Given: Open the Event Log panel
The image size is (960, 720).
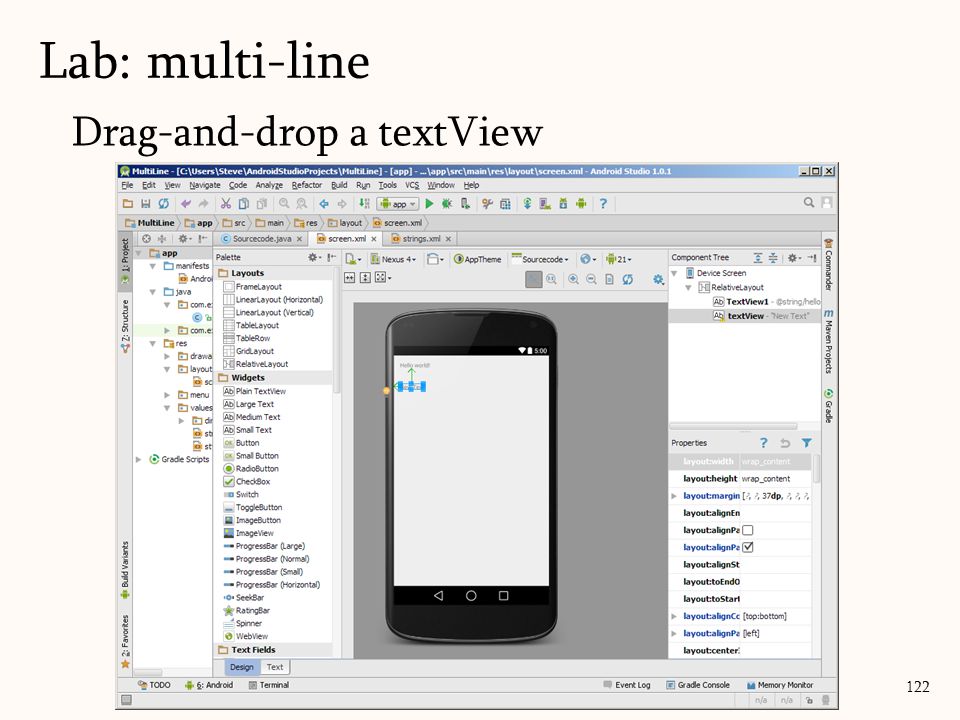Looking at the screenshot, I should 626,685.
